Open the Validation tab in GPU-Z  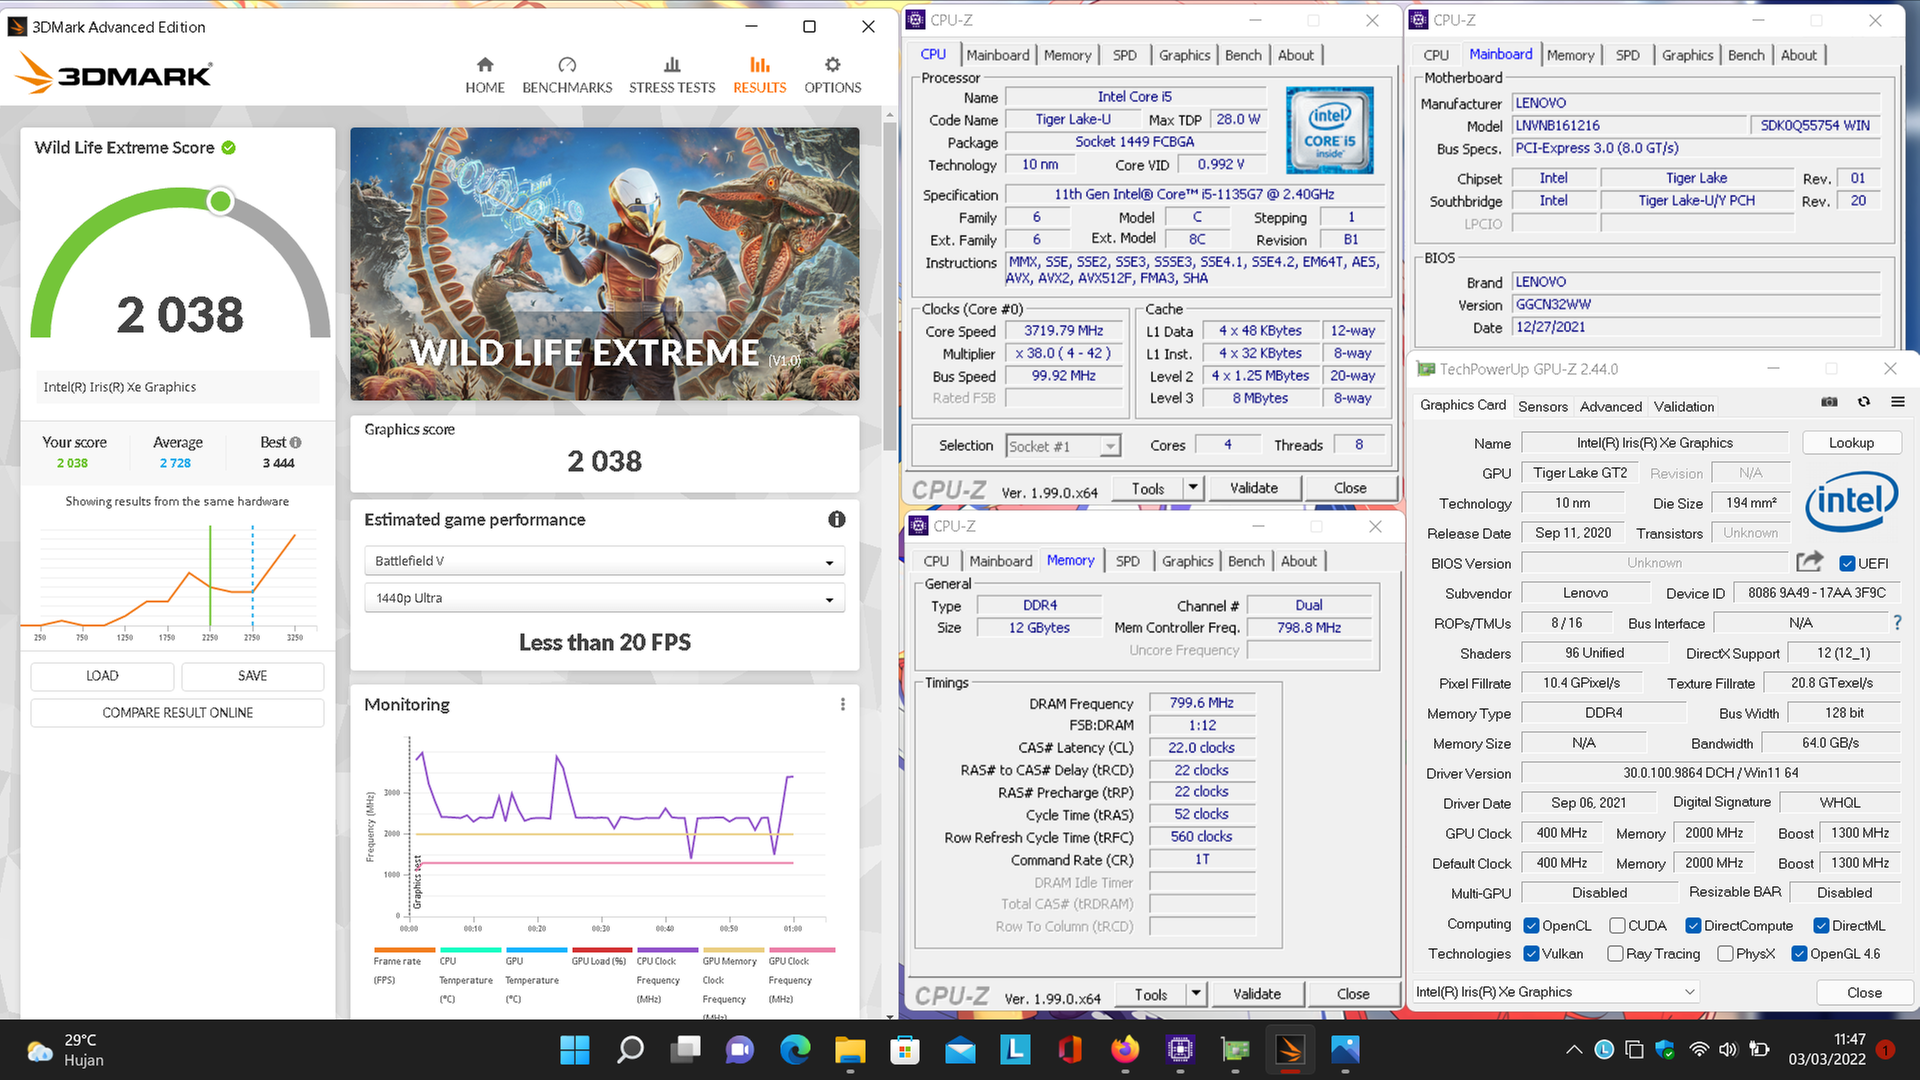tap(1684, 406)
